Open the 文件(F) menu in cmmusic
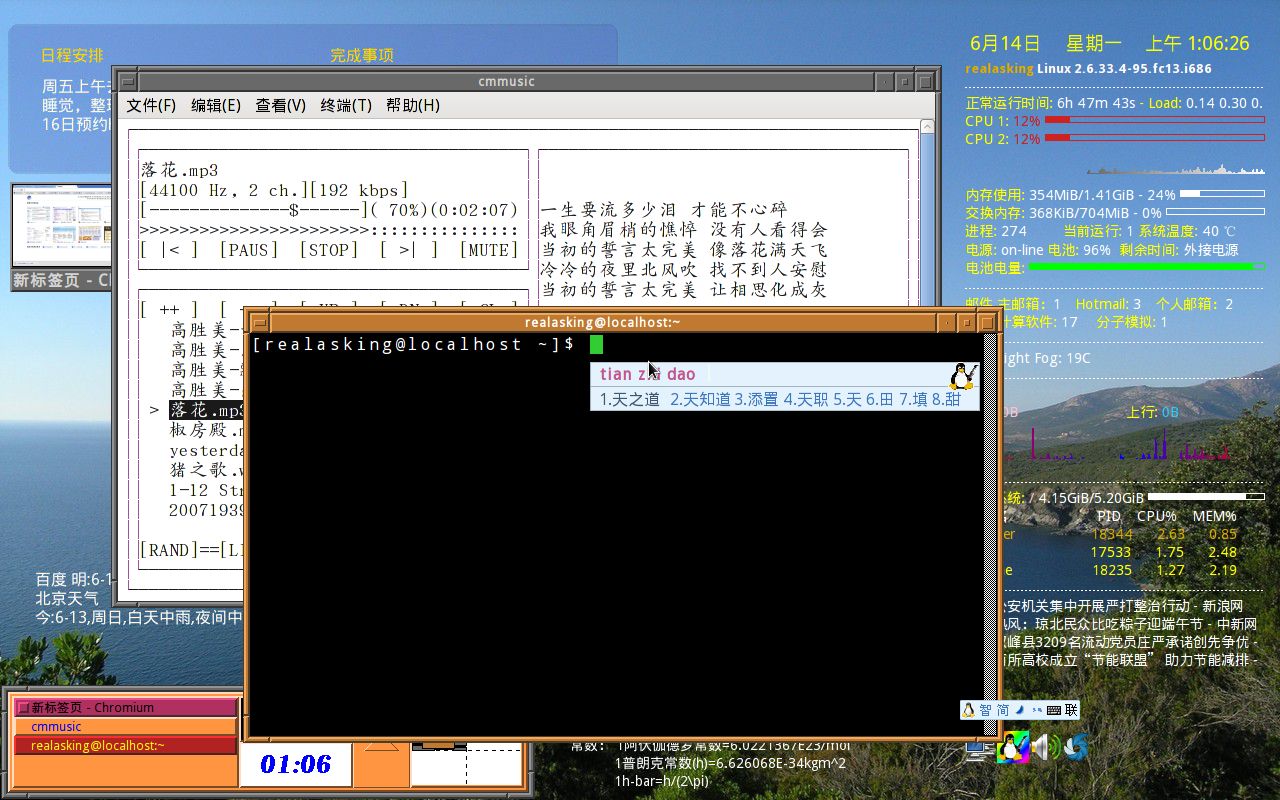Viewport: 1280px width, 800px height. [x=150, y=105]
